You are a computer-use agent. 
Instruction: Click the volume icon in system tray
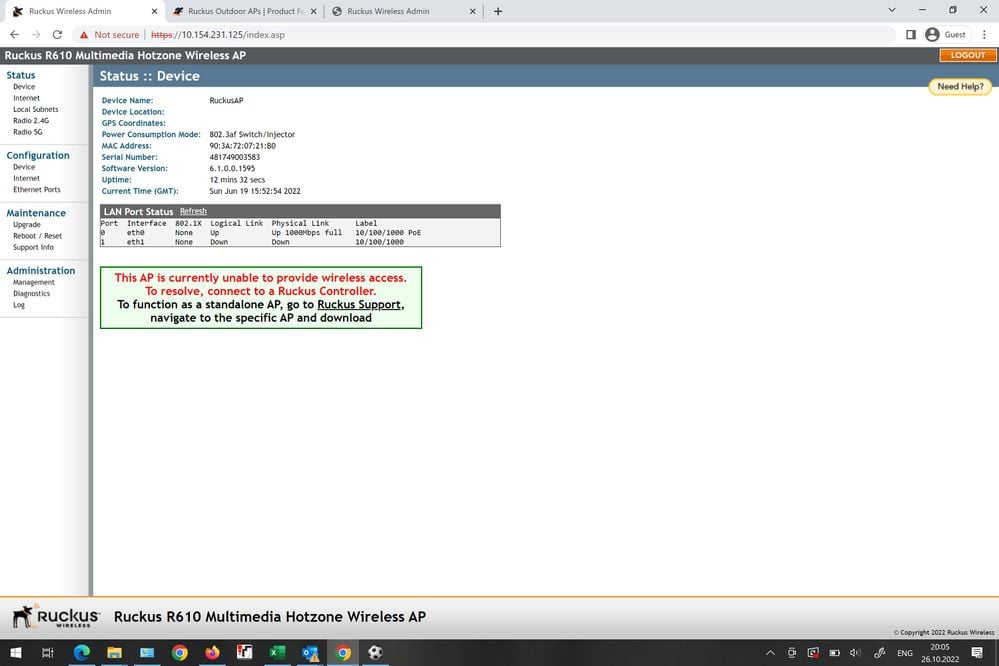tap(856, 653)
